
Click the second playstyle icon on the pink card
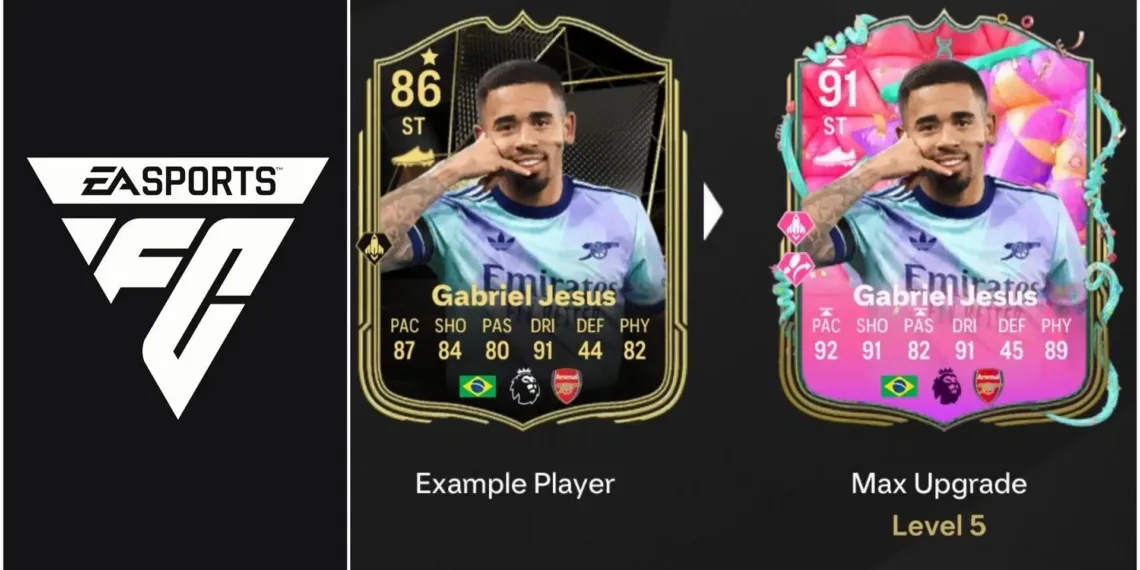795,268
